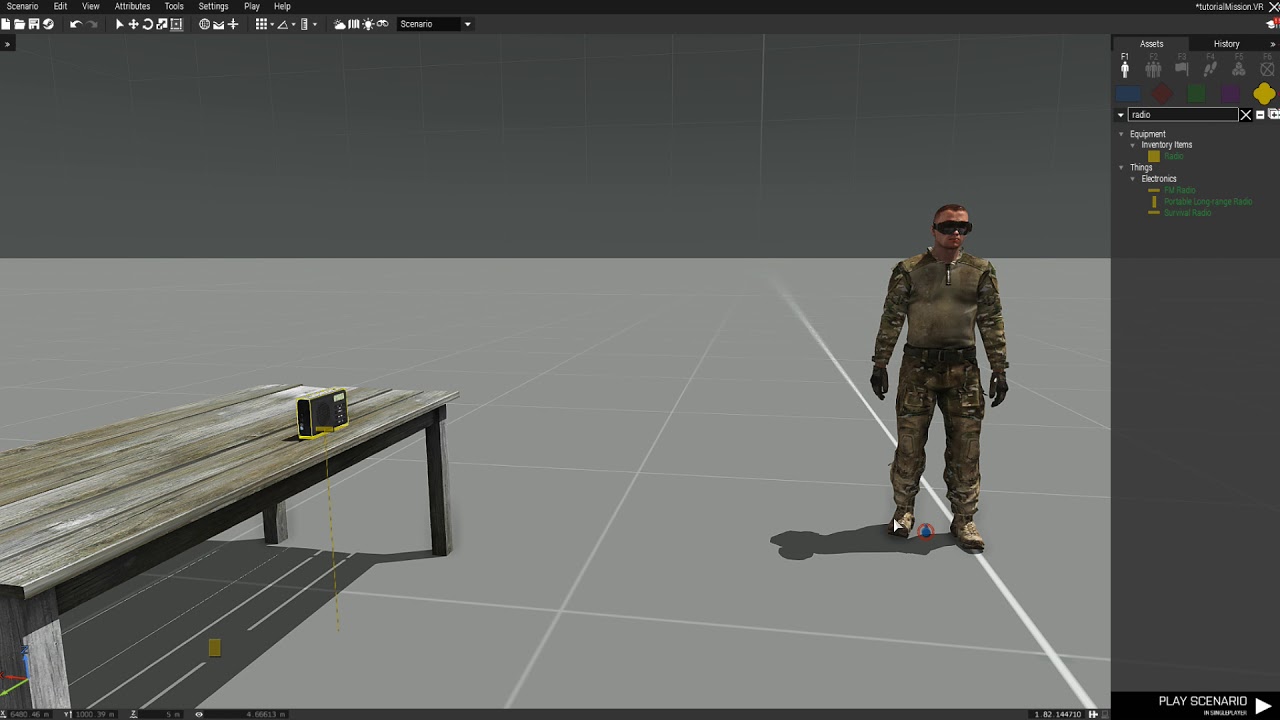Select FM Radio asset

[1180, 190]
